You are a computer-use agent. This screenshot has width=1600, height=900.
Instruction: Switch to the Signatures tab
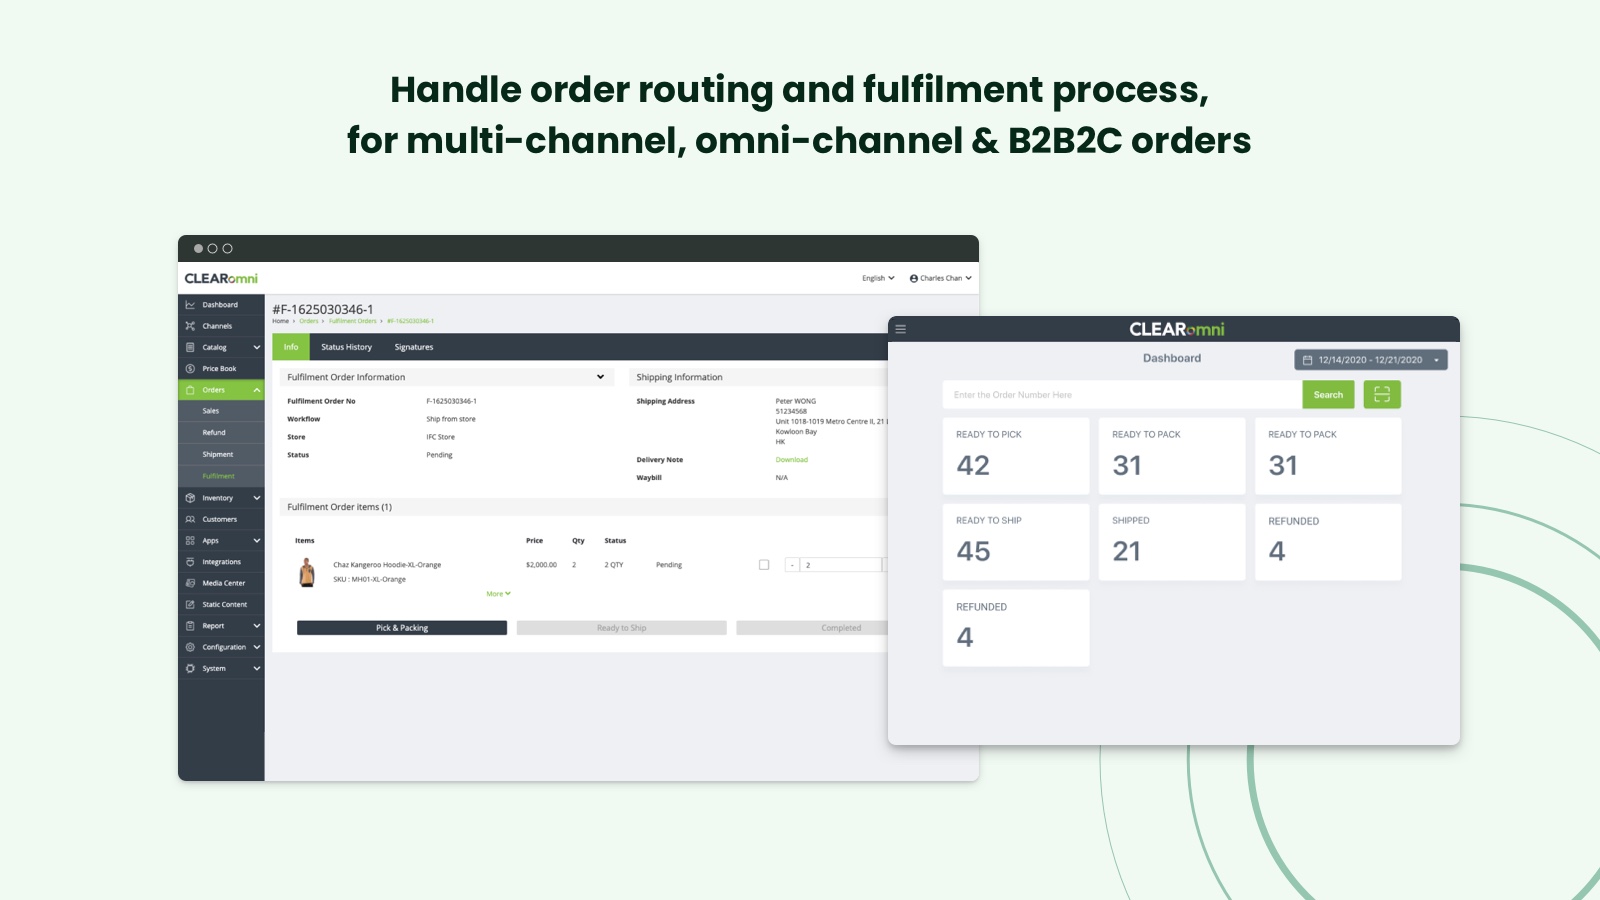[414, 347]
